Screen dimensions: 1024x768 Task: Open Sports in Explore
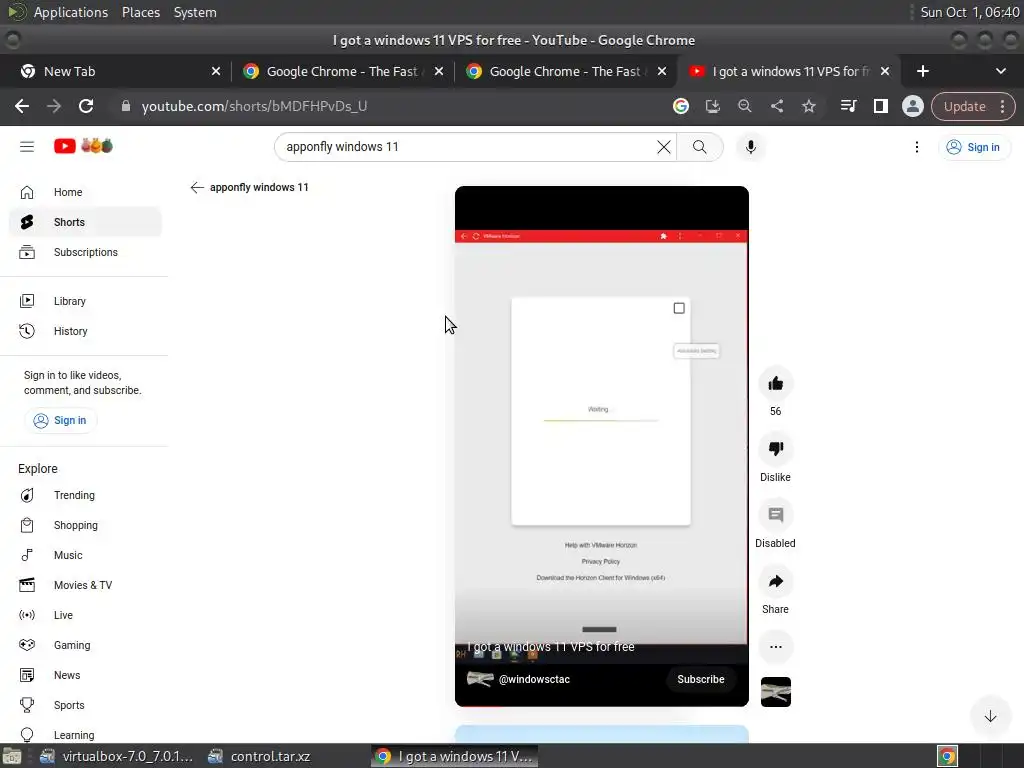pos(85,705)
